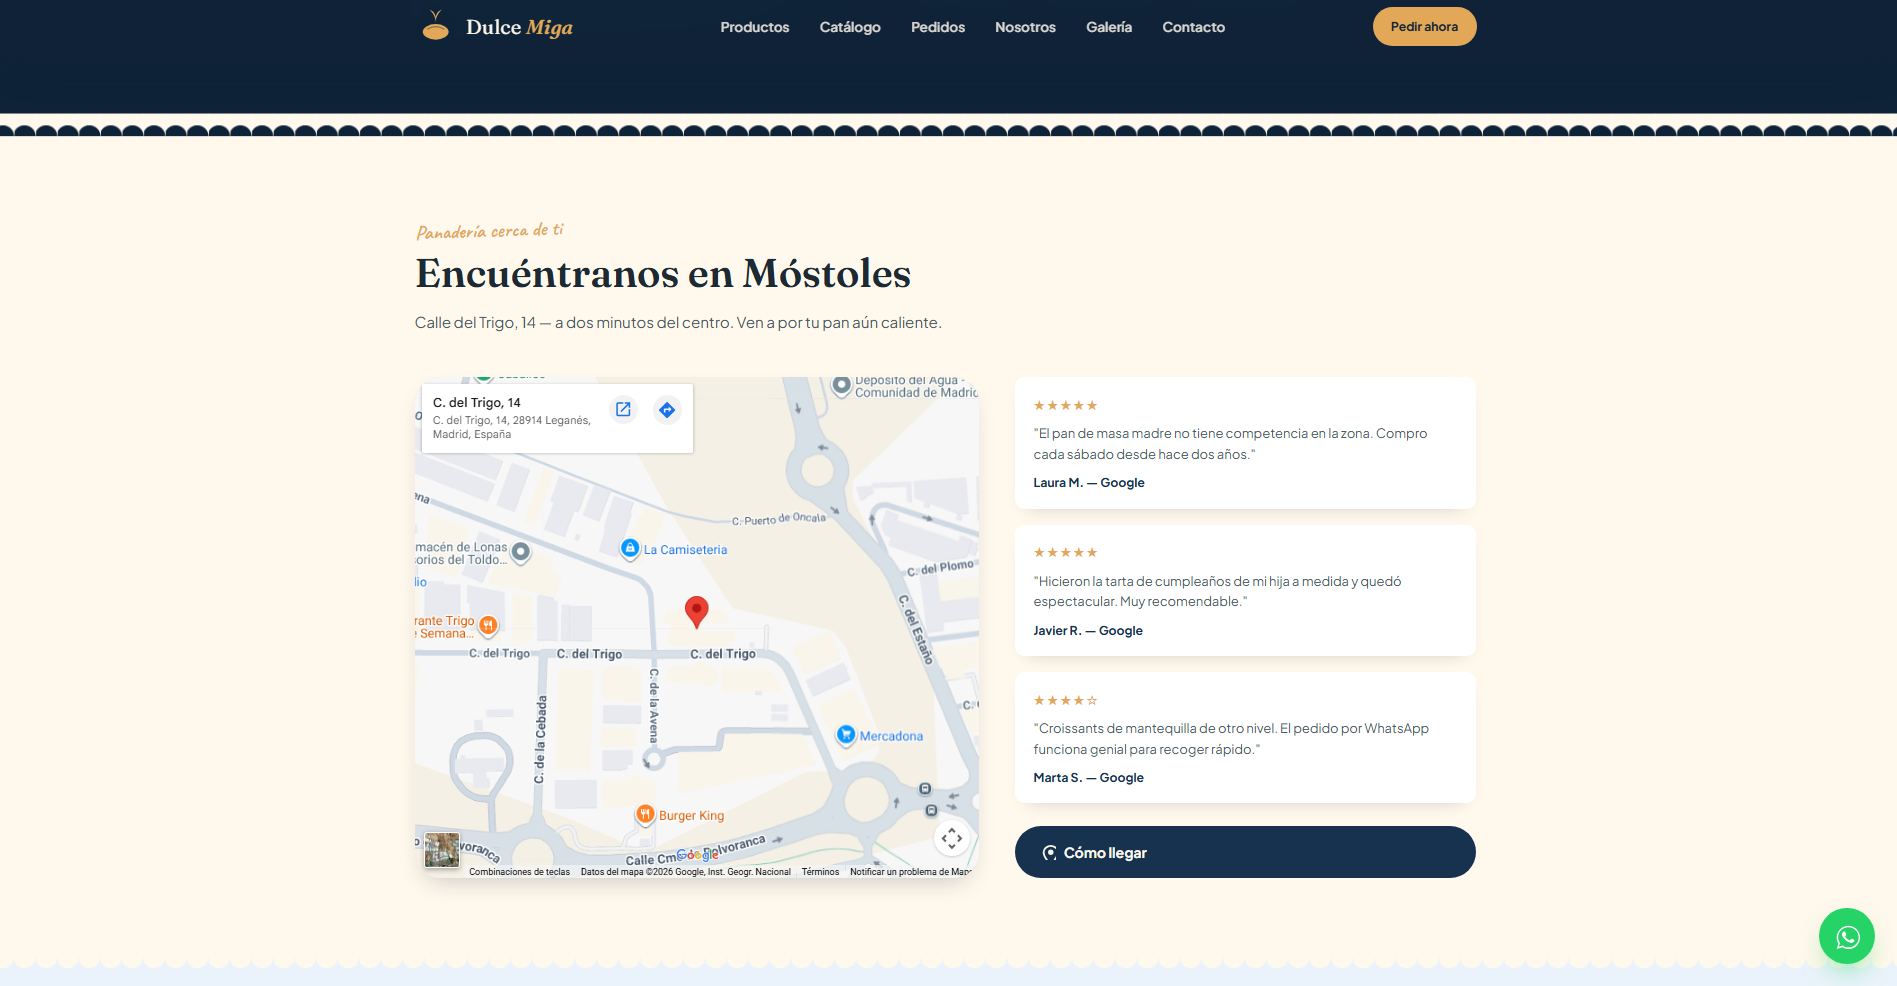Viewport: 1897px width, 986px height.
Task: Click the Mercadona map marker
Action: 846,735
